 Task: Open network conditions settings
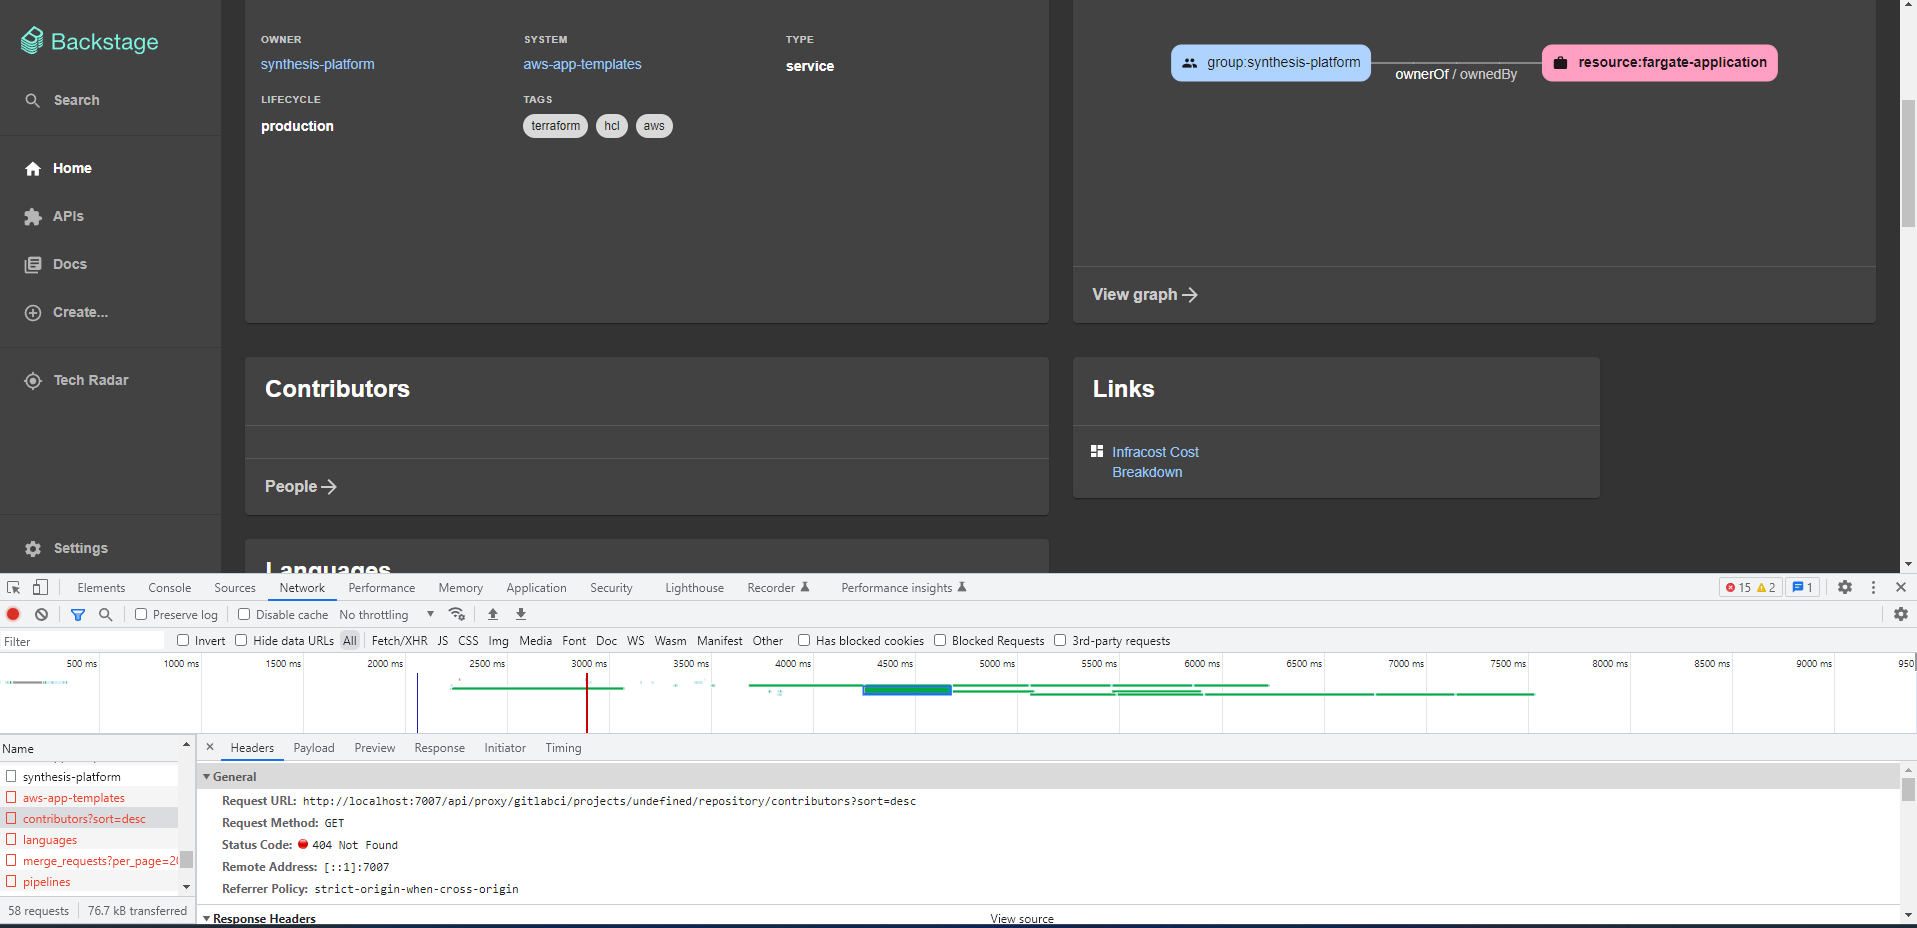pyautogui.click(x=457, y=614)
